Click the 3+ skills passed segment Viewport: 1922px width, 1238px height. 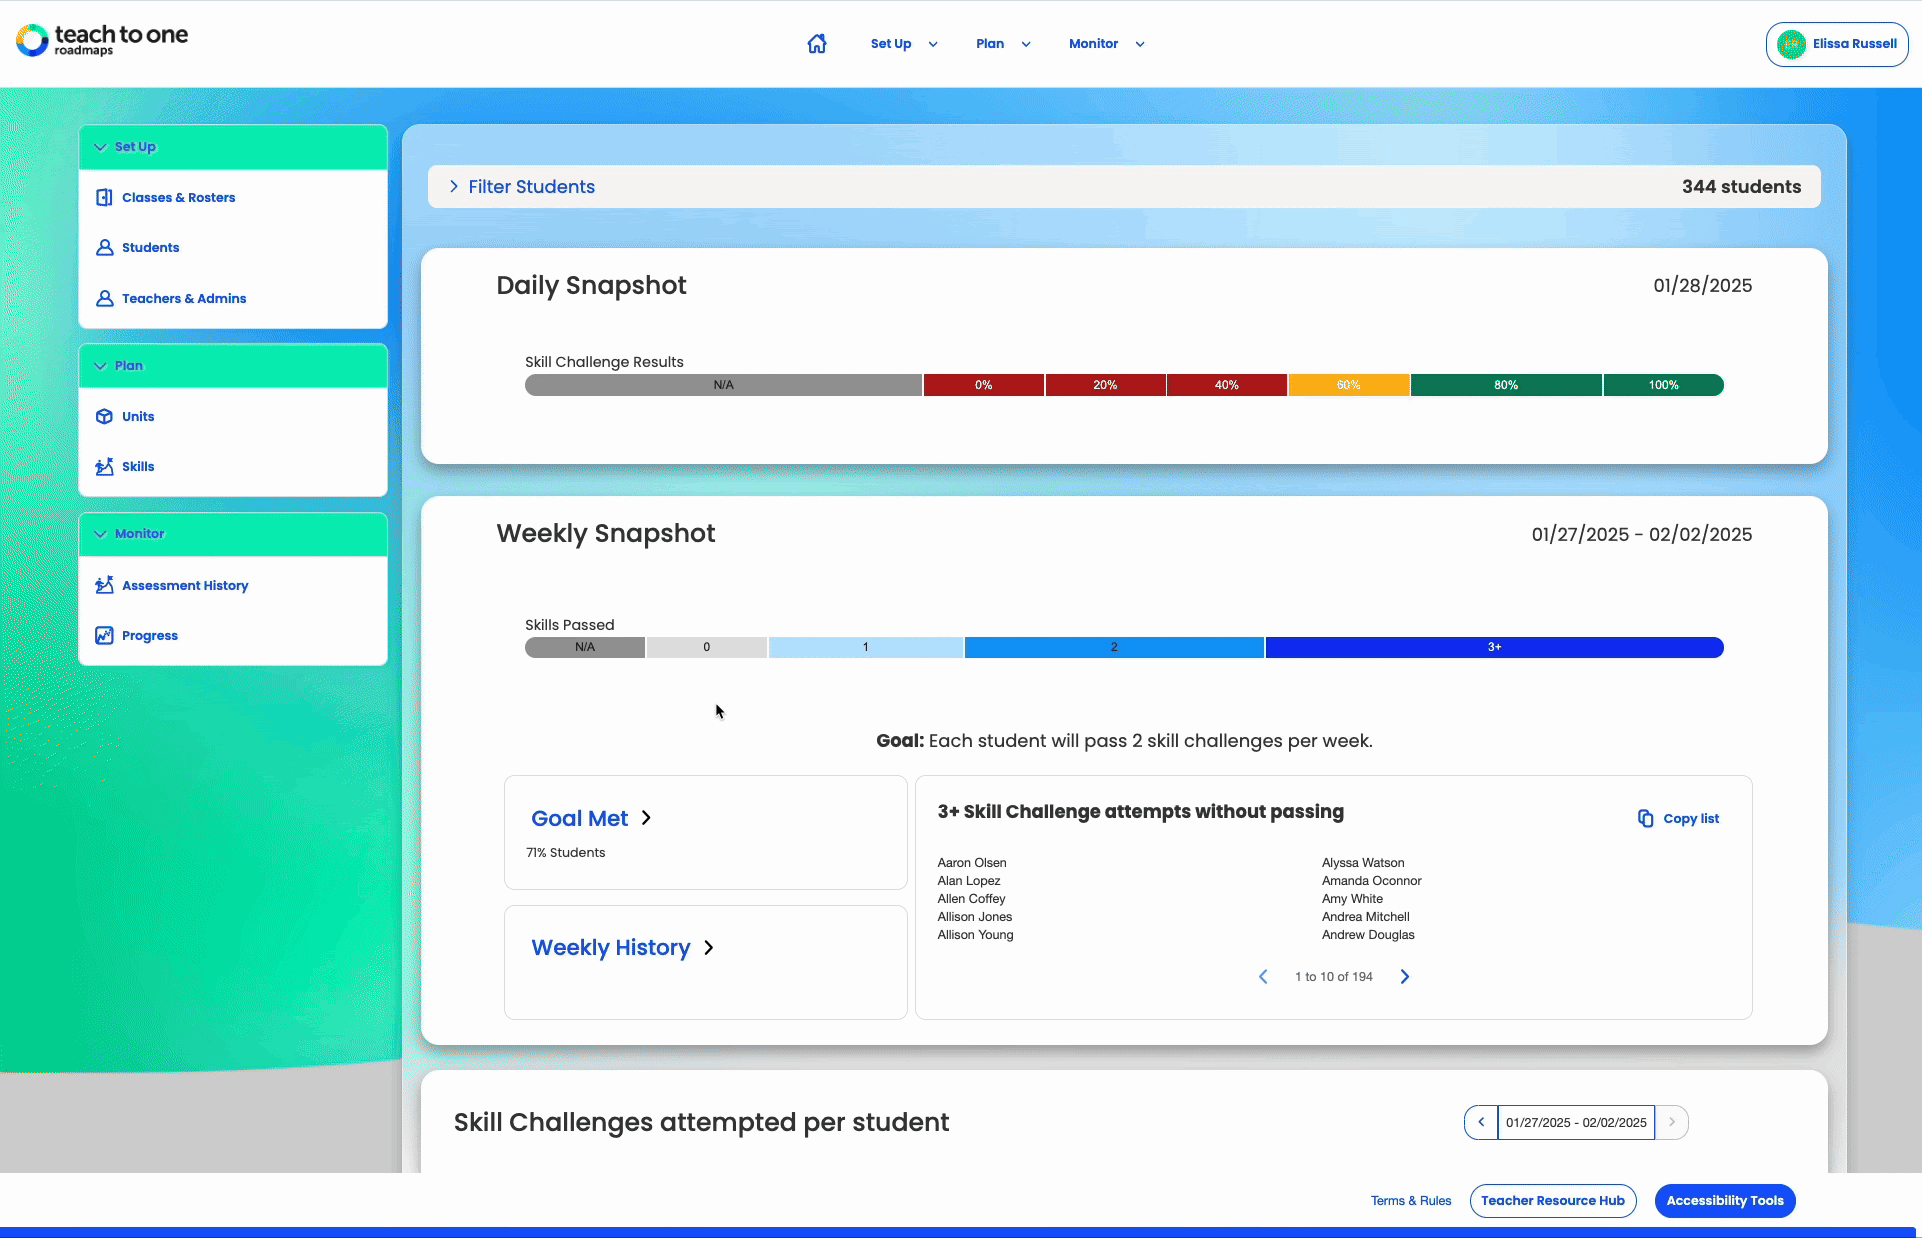pos(1494,647)
